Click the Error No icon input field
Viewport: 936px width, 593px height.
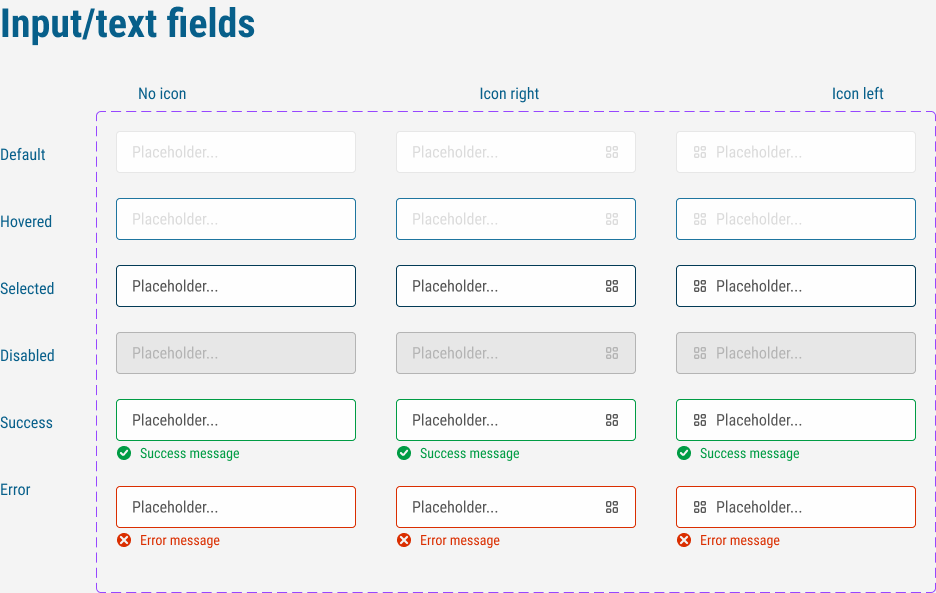pos(236,507)
